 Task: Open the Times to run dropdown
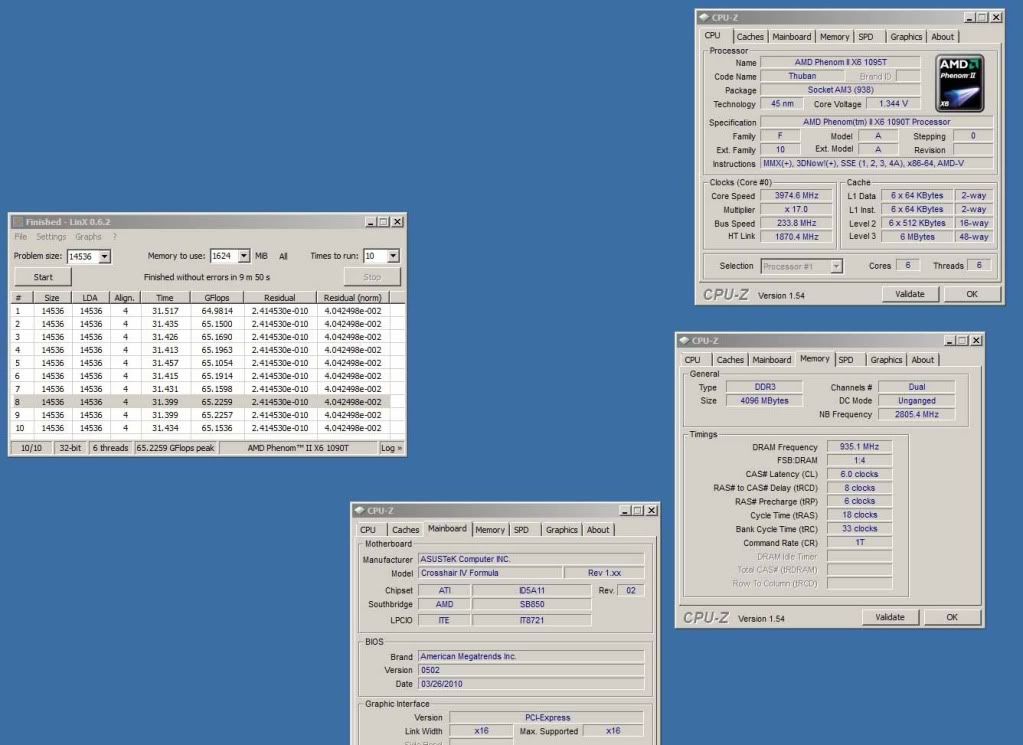point(393,256)
